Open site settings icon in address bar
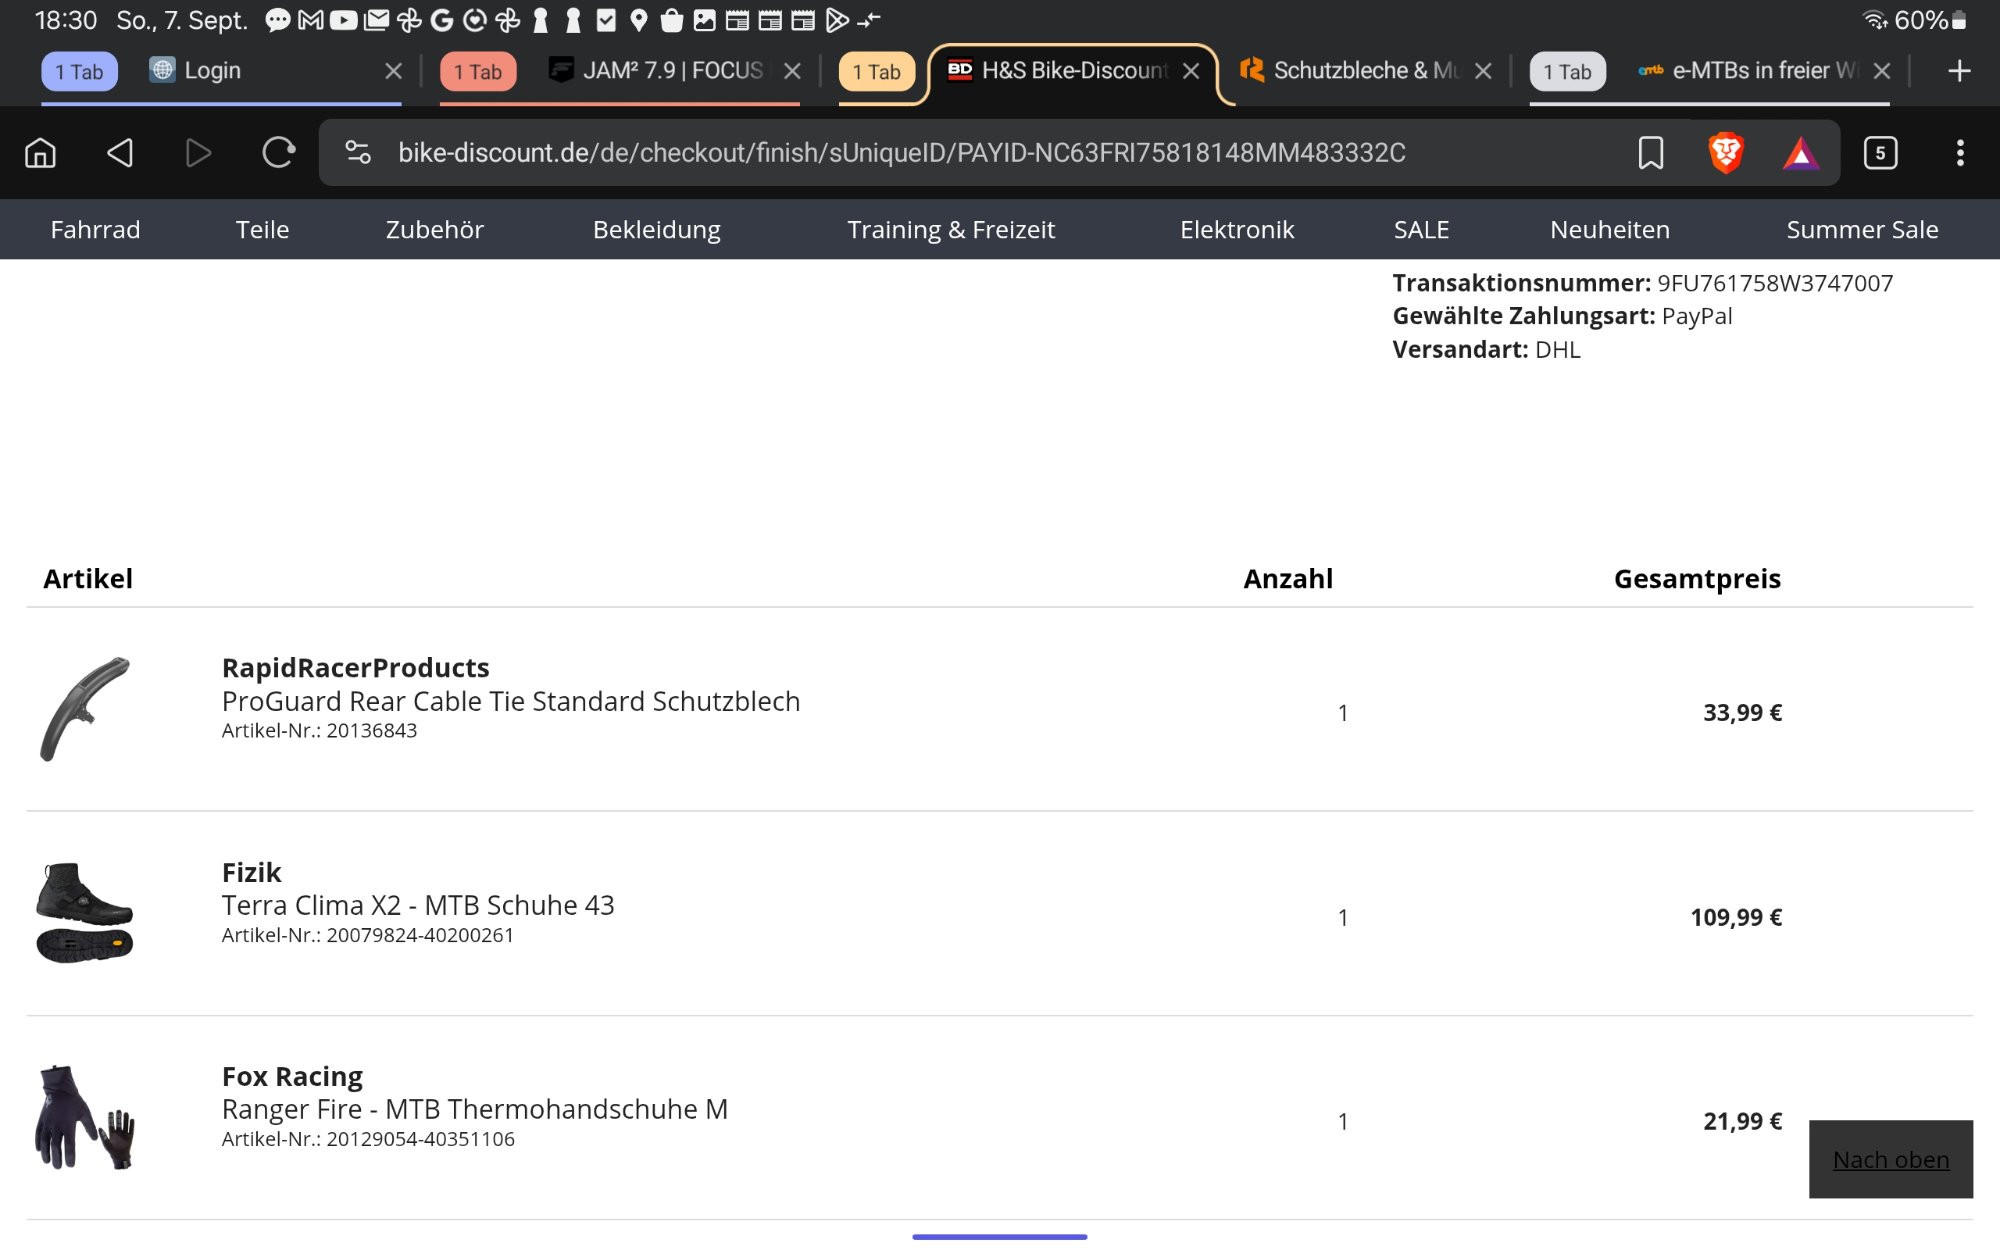The height and width of the screenshot is (1250, 2000). [358, 153]
